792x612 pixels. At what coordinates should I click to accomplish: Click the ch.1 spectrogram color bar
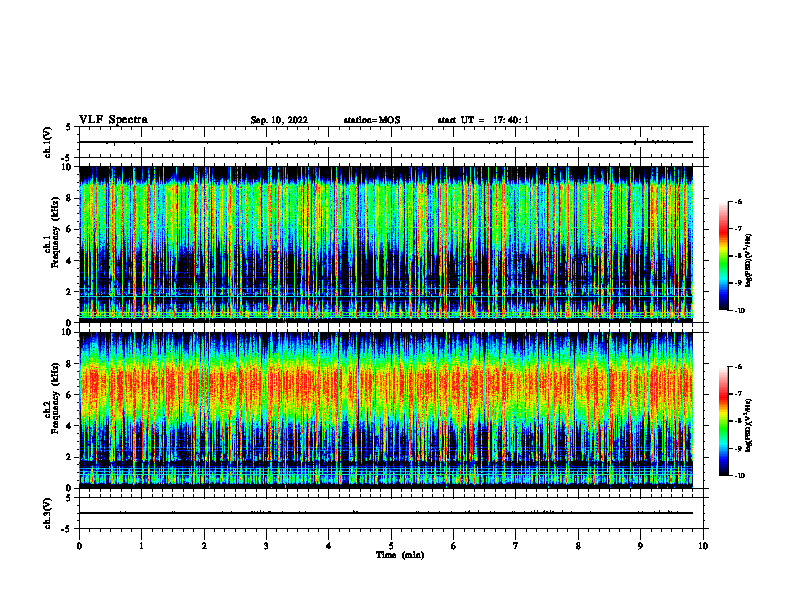pyautogui.click(x=723, y=256)
